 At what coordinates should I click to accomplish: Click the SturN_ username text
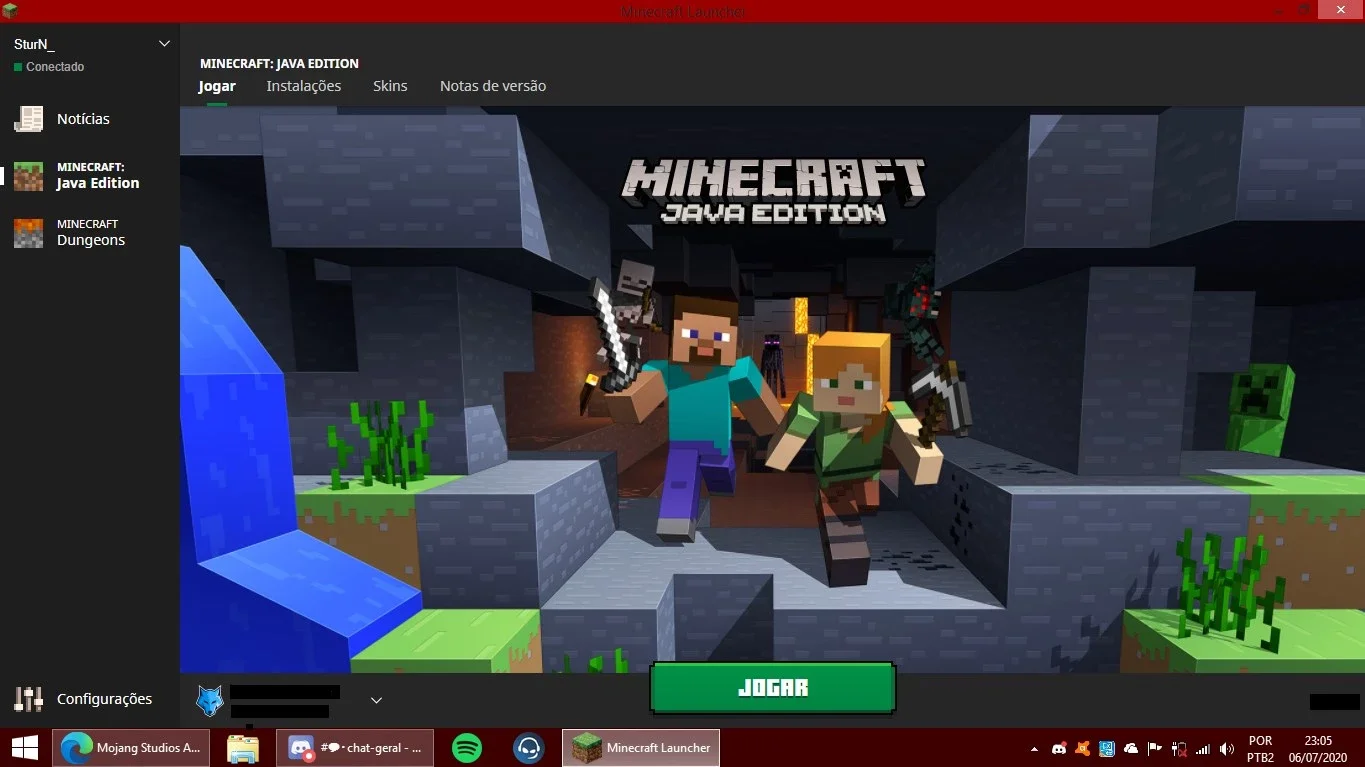coord(35,44)
